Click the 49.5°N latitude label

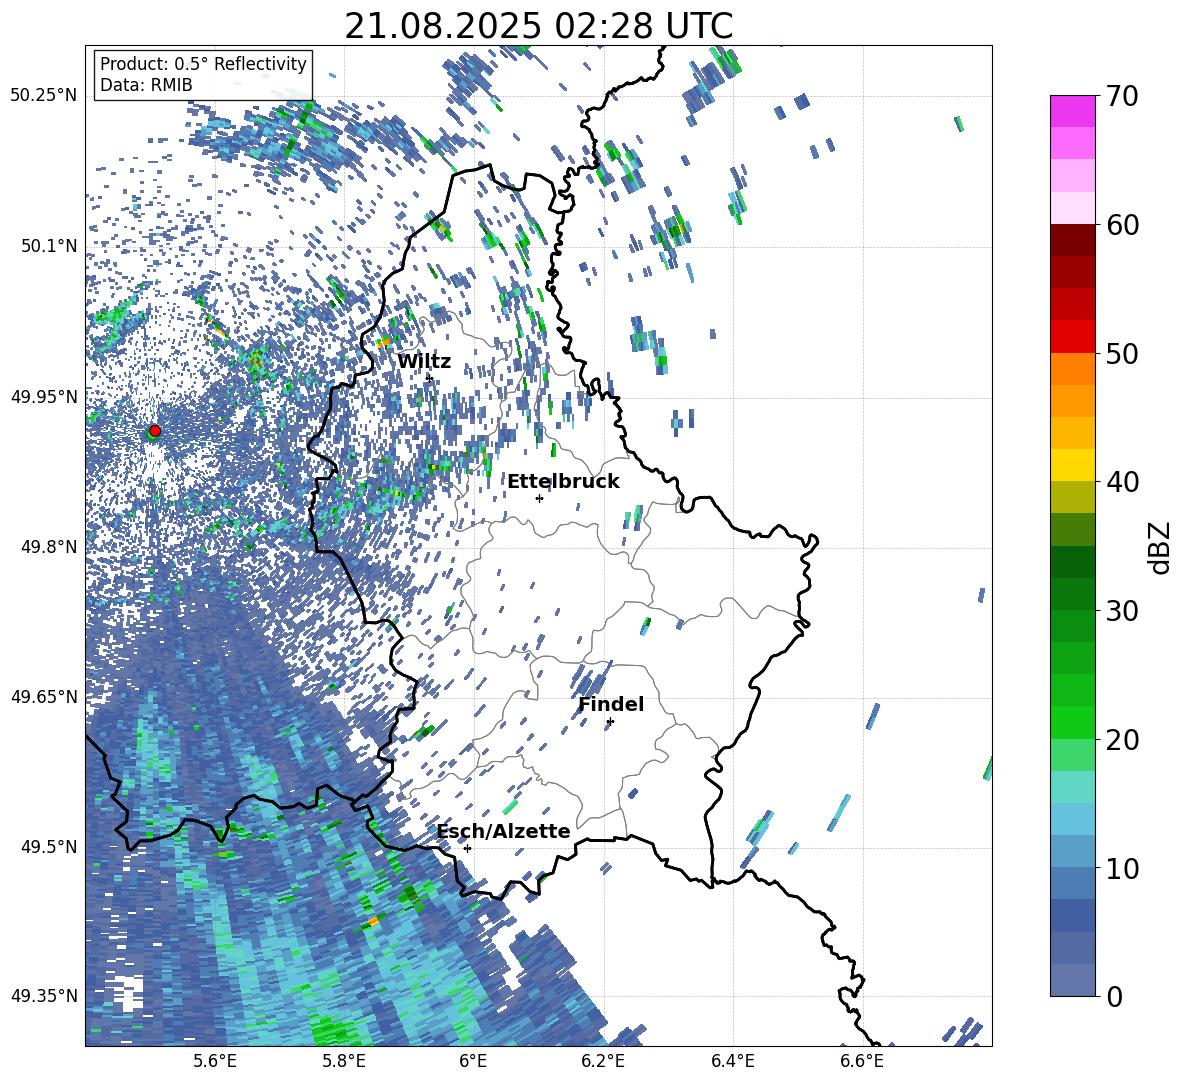(x=49, y=846)
